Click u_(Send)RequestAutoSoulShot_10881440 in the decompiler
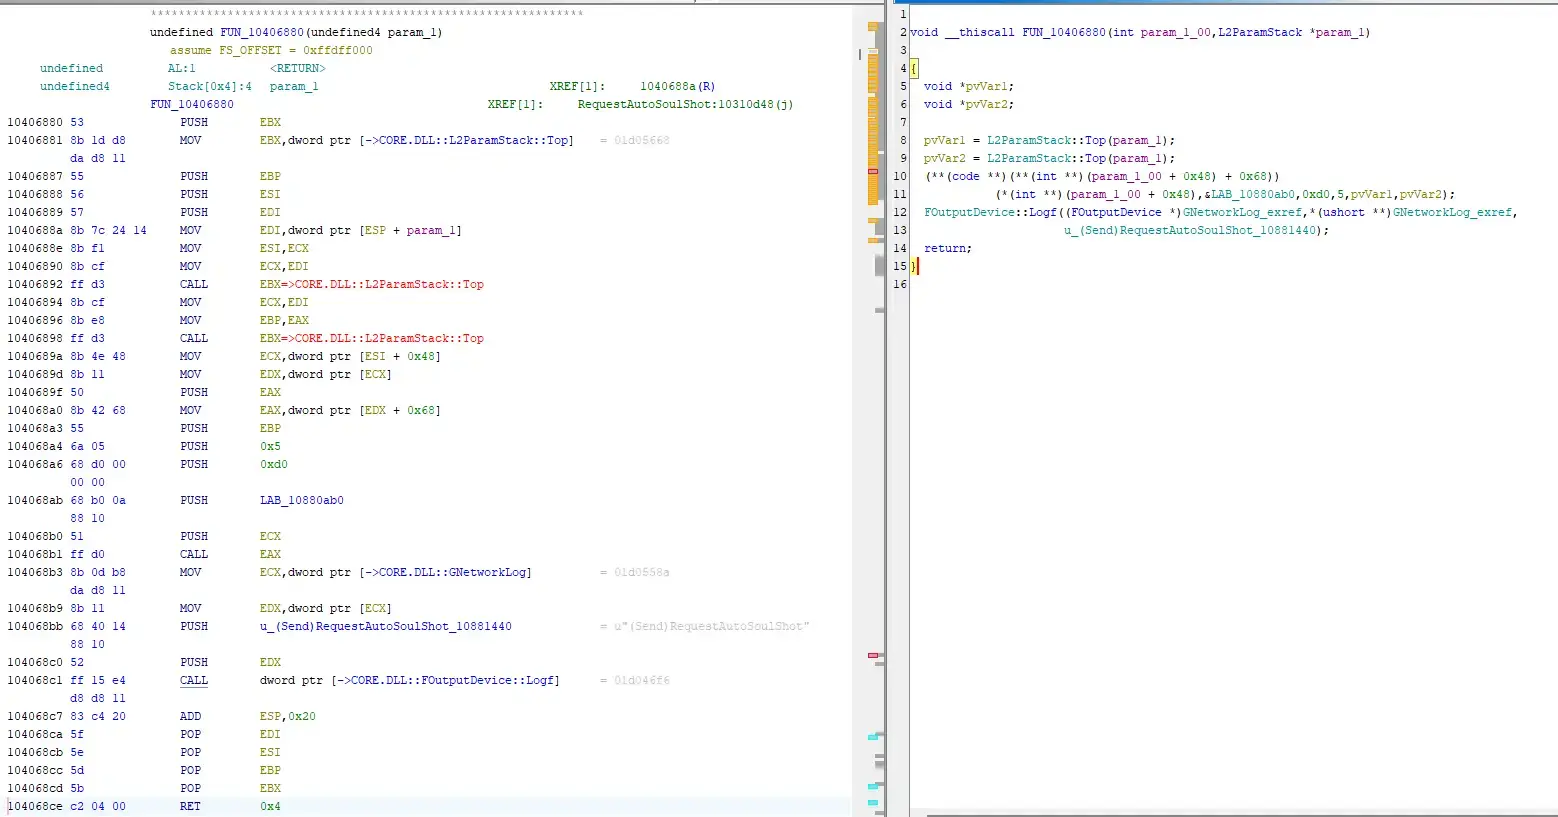This screenshot has width=1558, height=817. coord(1190,230)
